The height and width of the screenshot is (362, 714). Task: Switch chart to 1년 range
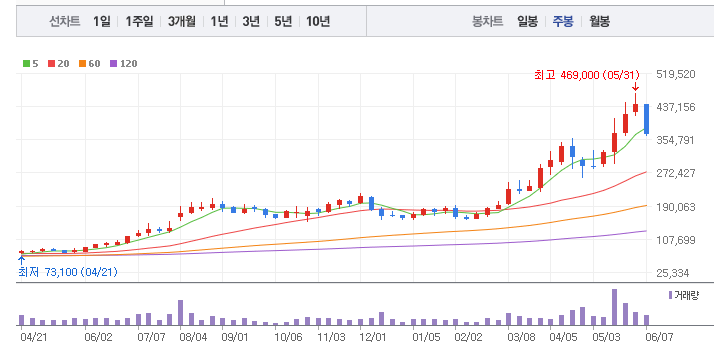tap(219, 21)
